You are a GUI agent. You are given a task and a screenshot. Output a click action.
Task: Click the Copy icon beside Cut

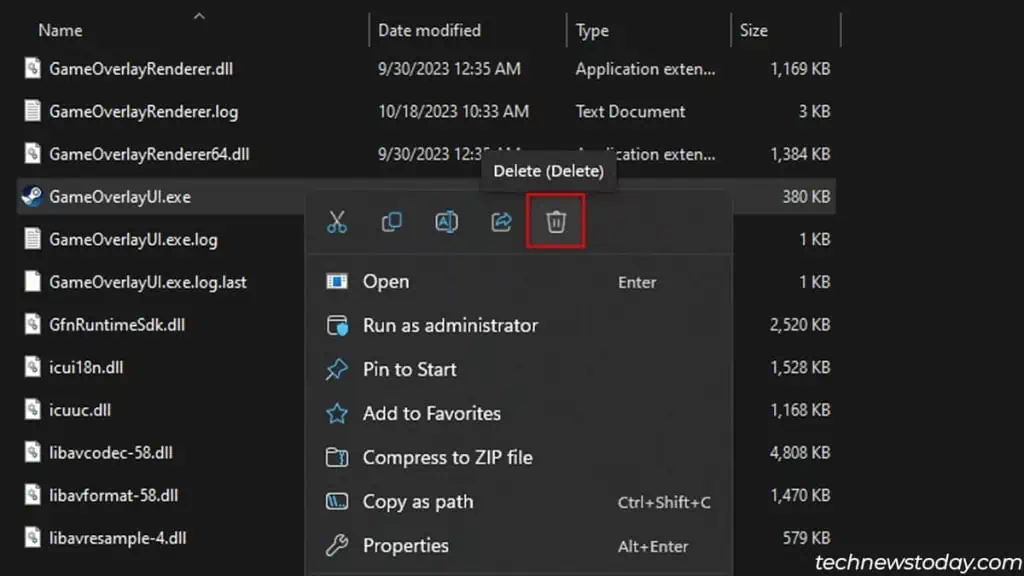coord(391,221)
